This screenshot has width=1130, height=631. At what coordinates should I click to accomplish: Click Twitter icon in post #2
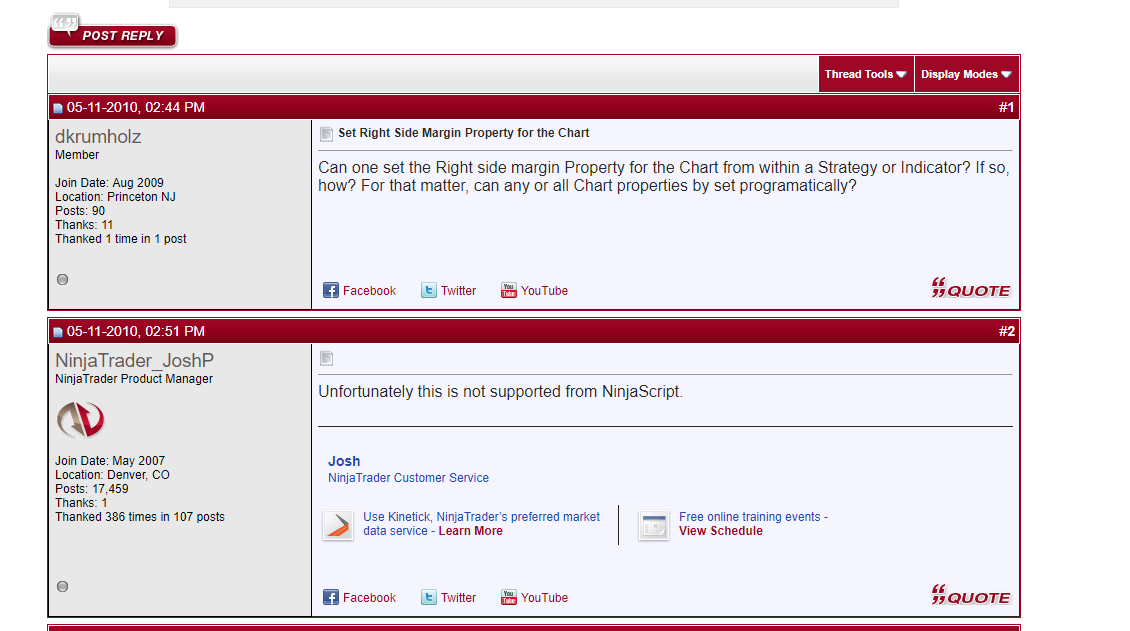pyautogui.click(x=429, y=597)
